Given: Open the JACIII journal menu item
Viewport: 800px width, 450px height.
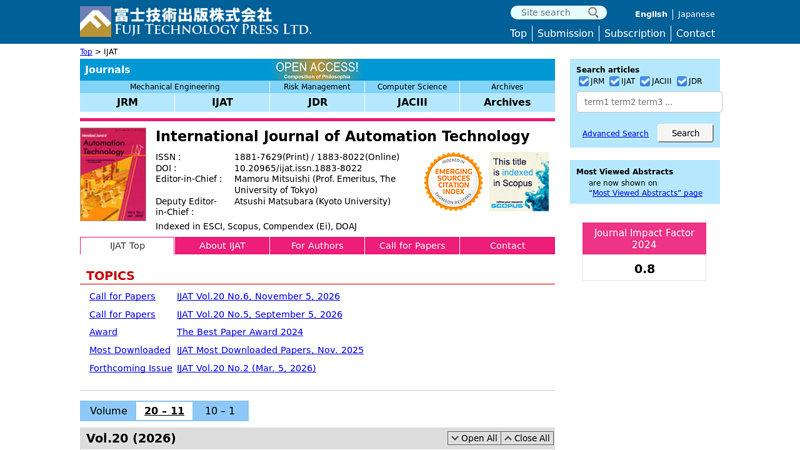Looking at the screenshot, I should tap(412, 102).
